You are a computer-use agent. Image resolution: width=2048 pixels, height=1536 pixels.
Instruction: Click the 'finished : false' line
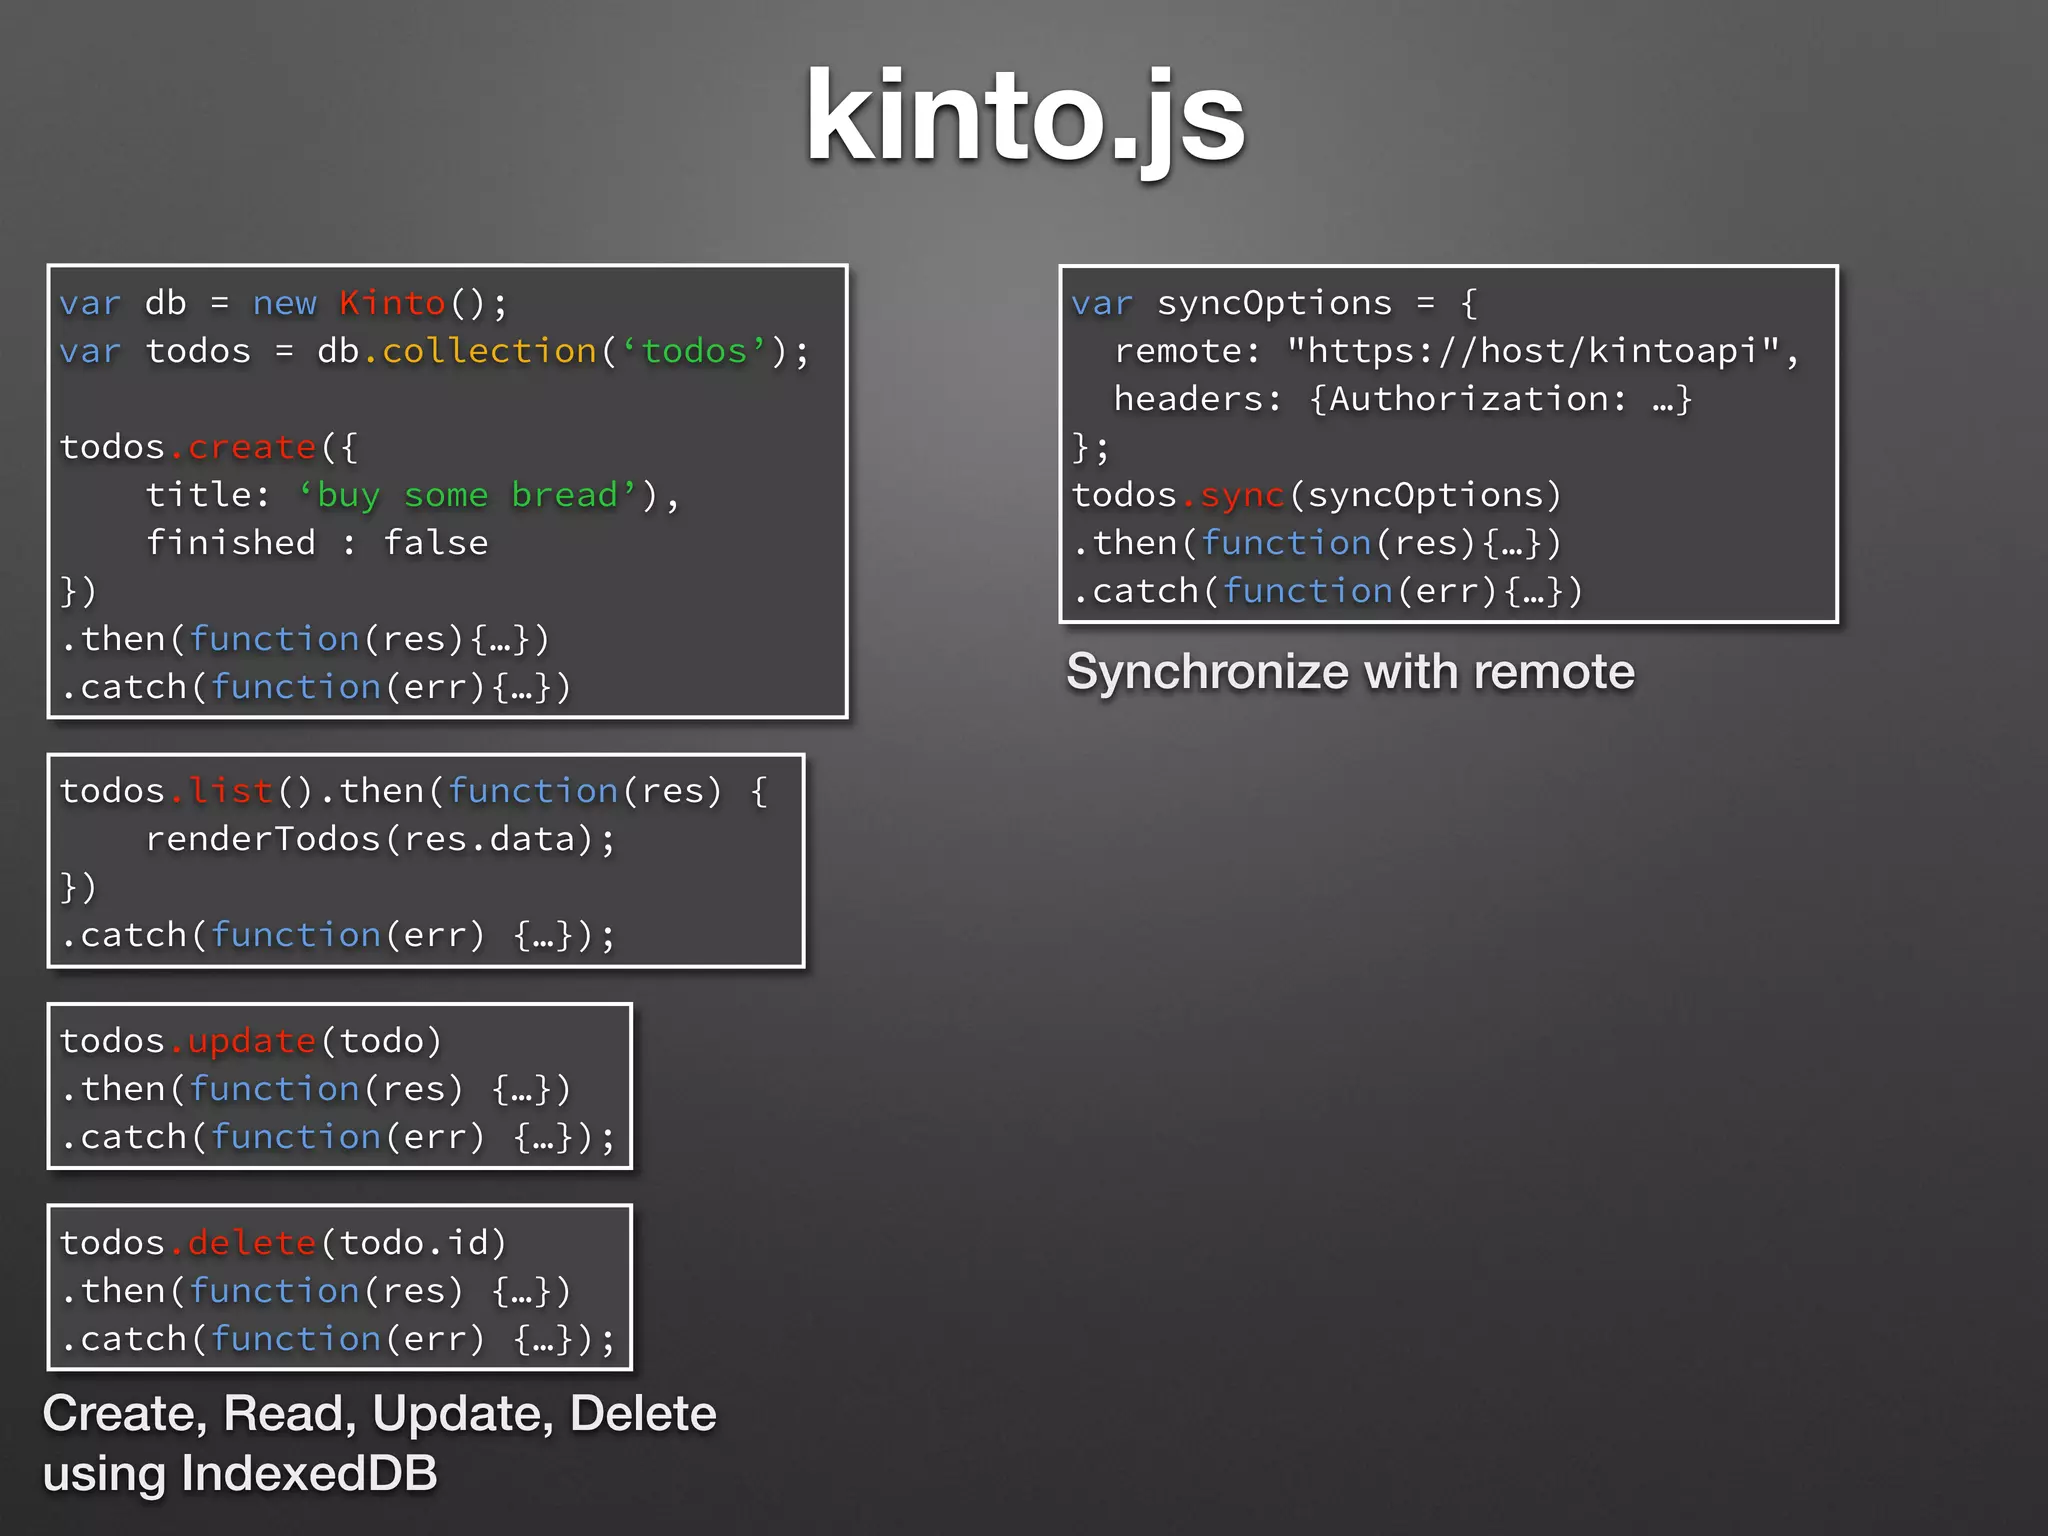click(x=317, y=543)
